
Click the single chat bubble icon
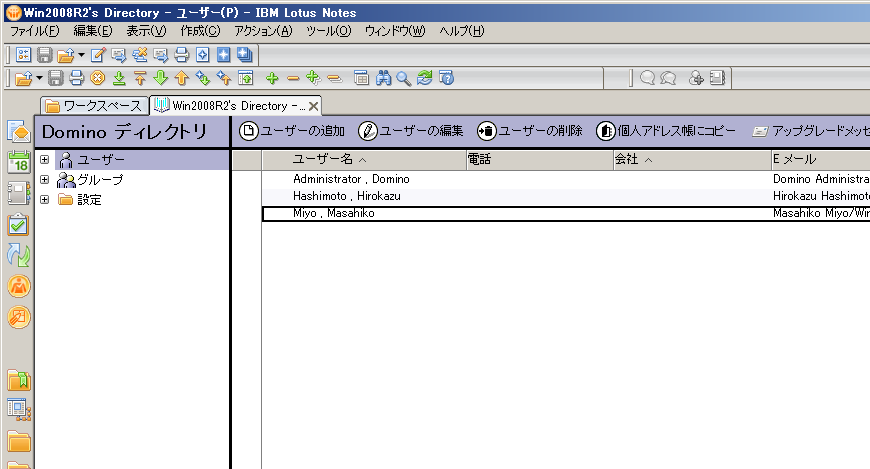point(647,78)
